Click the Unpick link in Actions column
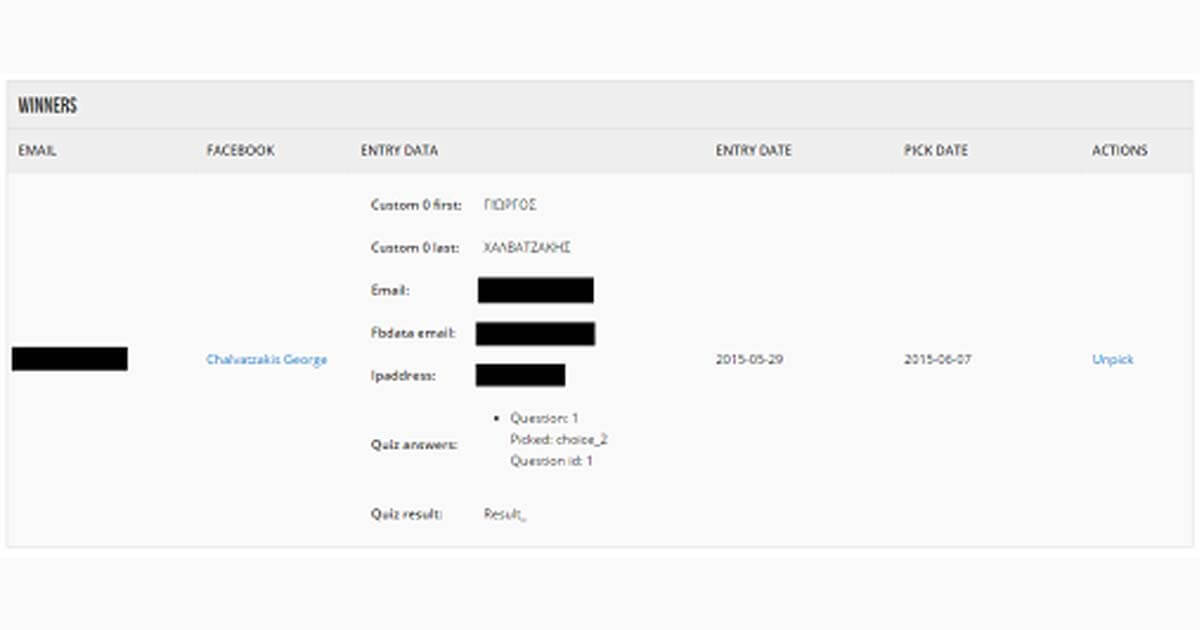The width and height of the screenshot is (1200, 630). (1112, 360)
